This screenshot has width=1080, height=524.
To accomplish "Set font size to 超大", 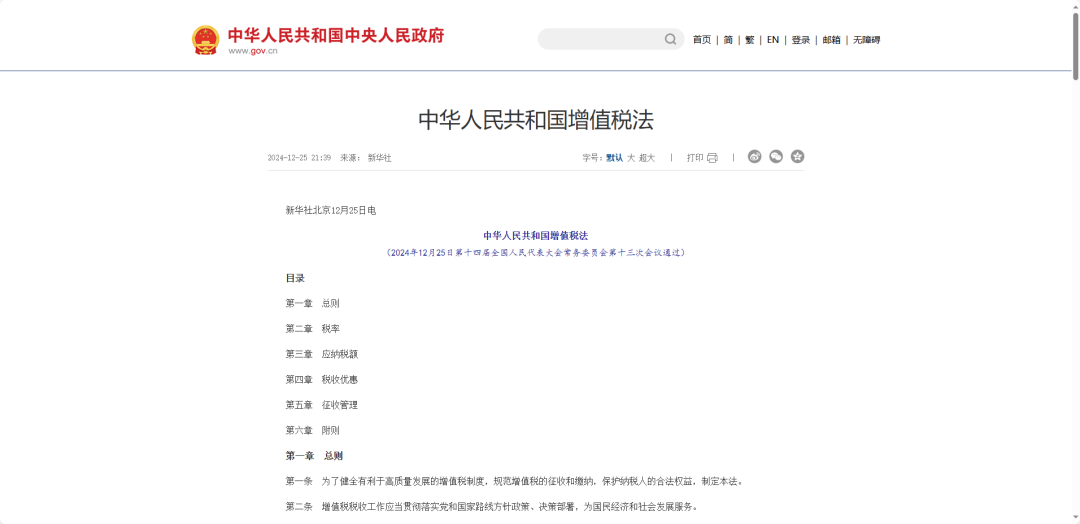I will tap(647, 158).
